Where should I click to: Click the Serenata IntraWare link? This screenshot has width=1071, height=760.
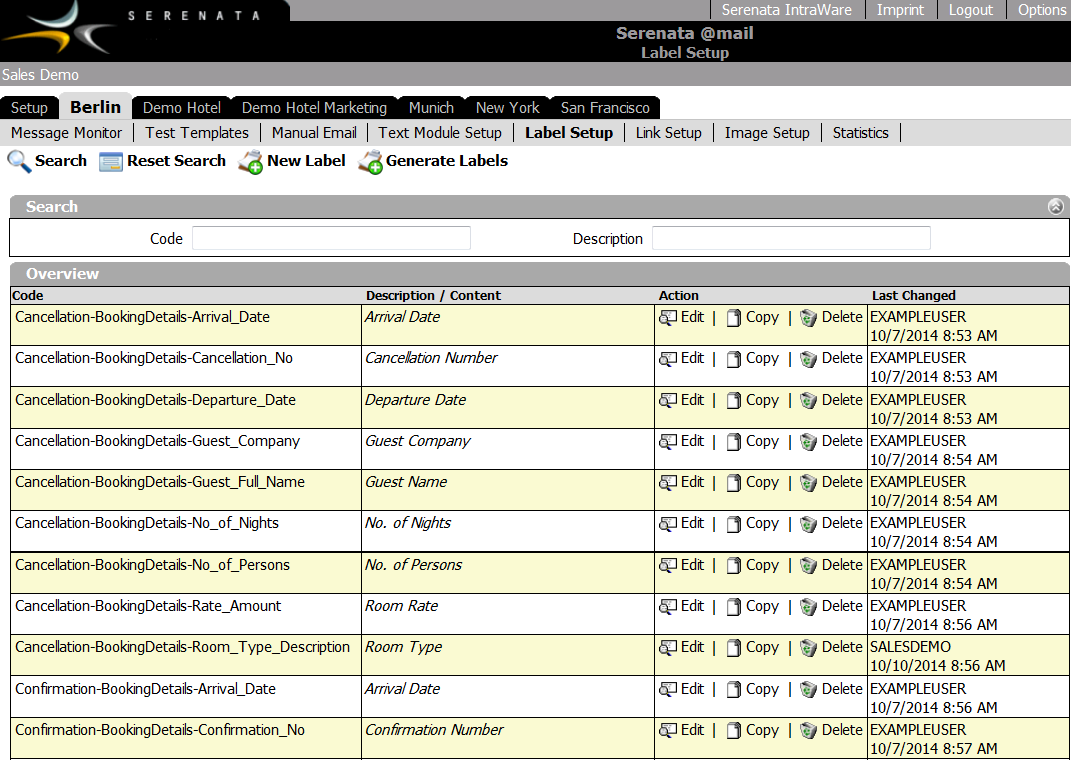point(787,10)
